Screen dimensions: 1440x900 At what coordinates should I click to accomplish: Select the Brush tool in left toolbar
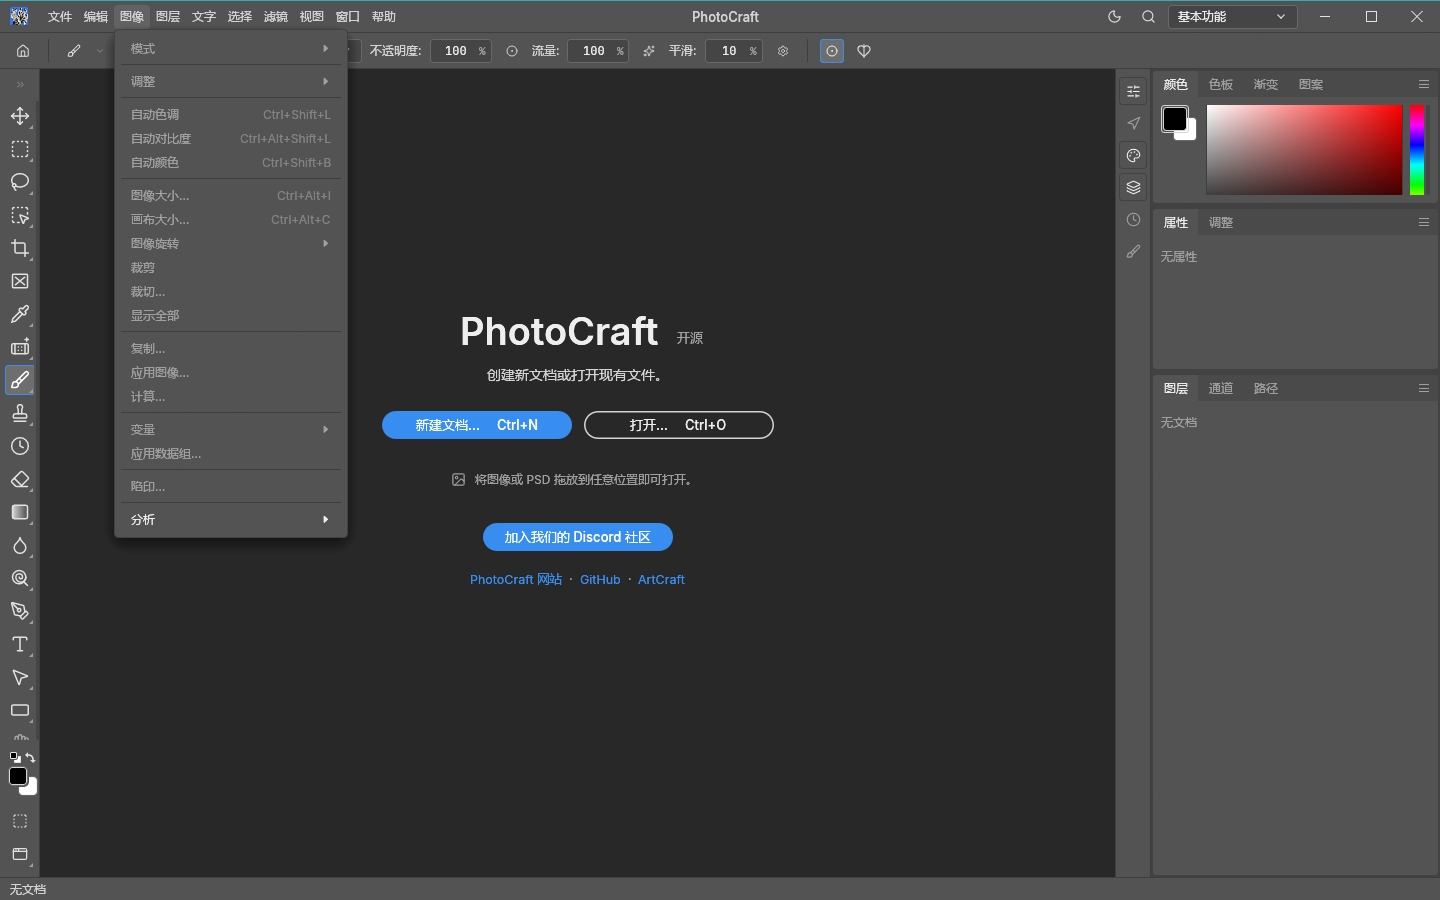(20, 380)
